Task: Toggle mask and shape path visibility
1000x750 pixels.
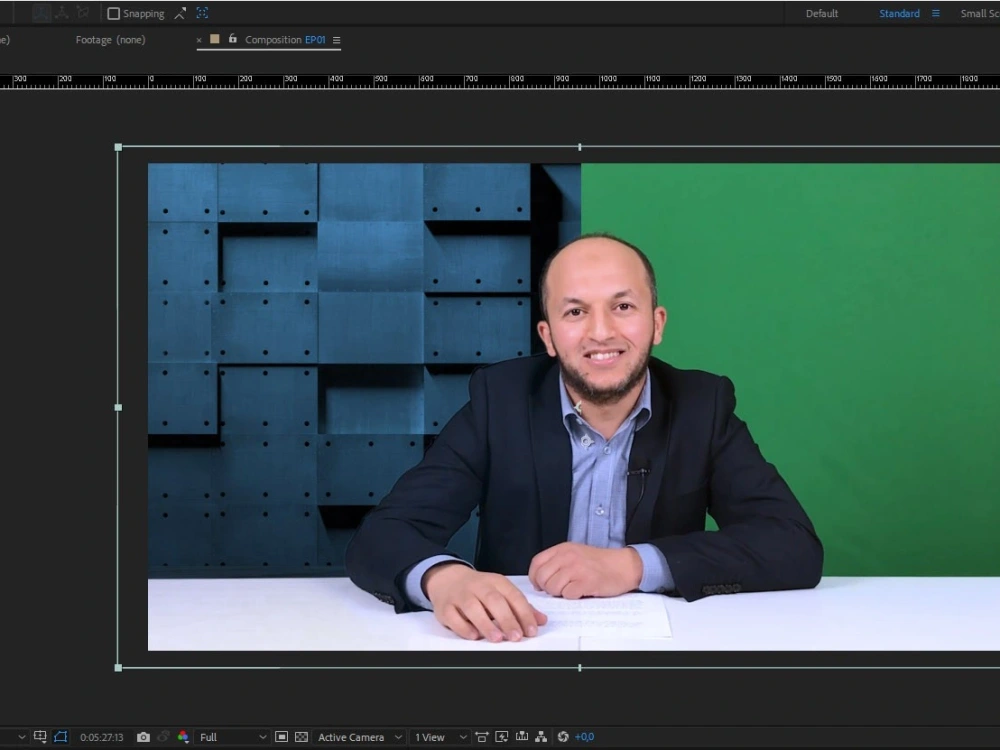Action: click(x=61, y=737)
